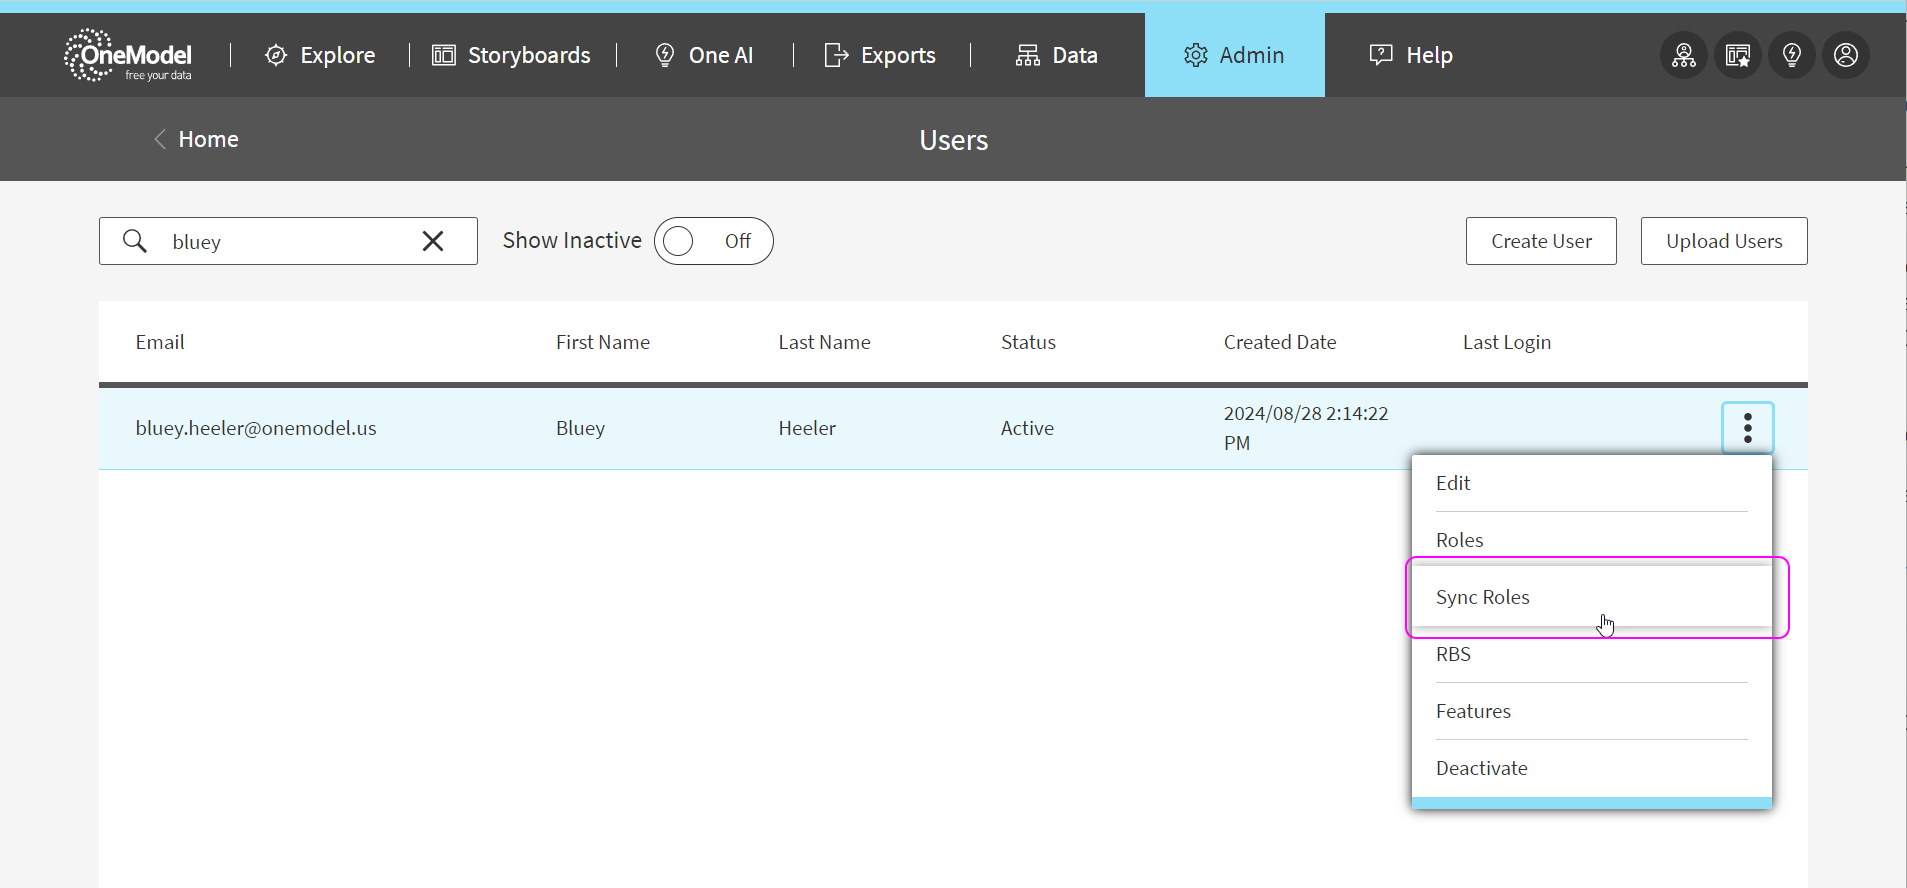Sort by the Last Login column header

point(1507,342)
